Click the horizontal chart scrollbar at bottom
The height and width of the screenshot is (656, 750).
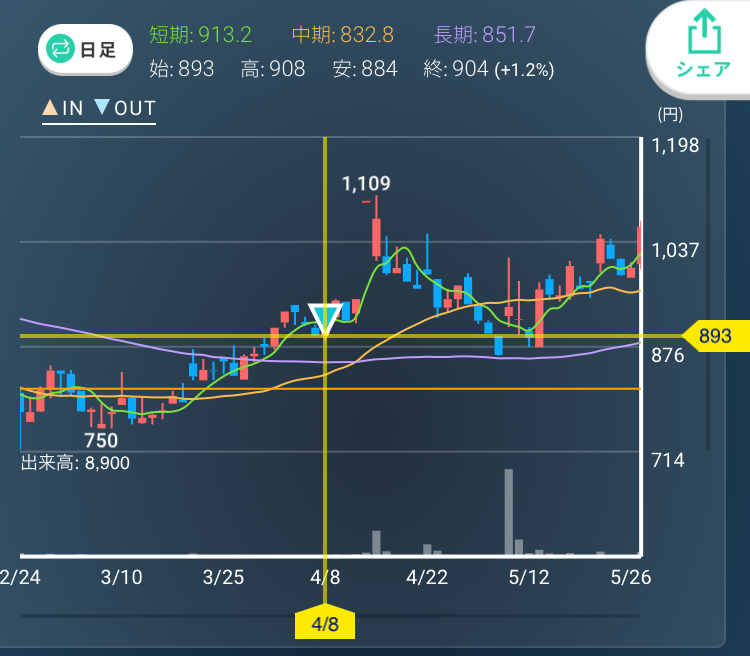point(330,616)
